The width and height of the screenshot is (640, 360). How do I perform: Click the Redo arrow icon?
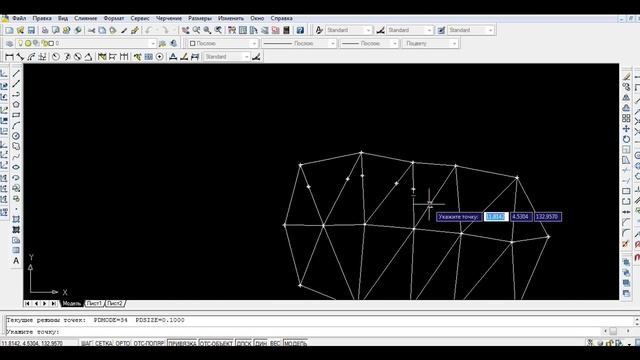(x=164, y=31)
